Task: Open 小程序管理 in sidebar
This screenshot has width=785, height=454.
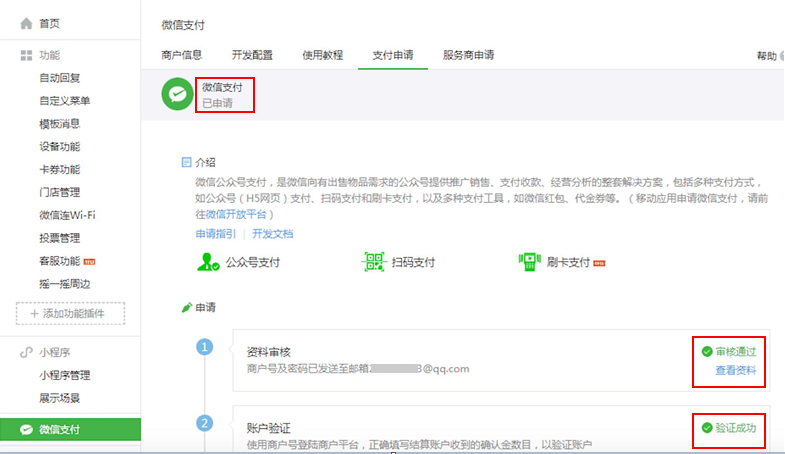Action: tap(65, 375)
